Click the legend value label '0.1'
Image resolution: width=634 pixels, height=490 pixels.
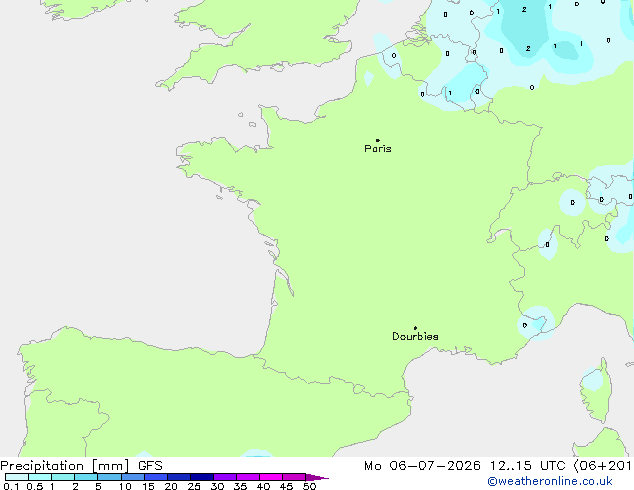(11, 486)
